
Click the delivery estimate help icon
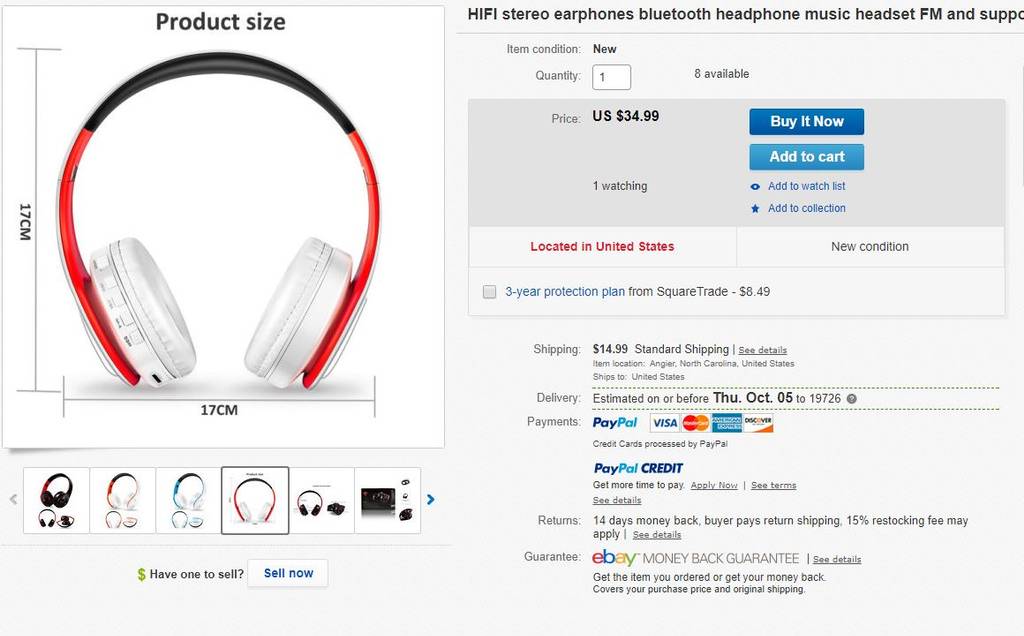pos(852,398)
